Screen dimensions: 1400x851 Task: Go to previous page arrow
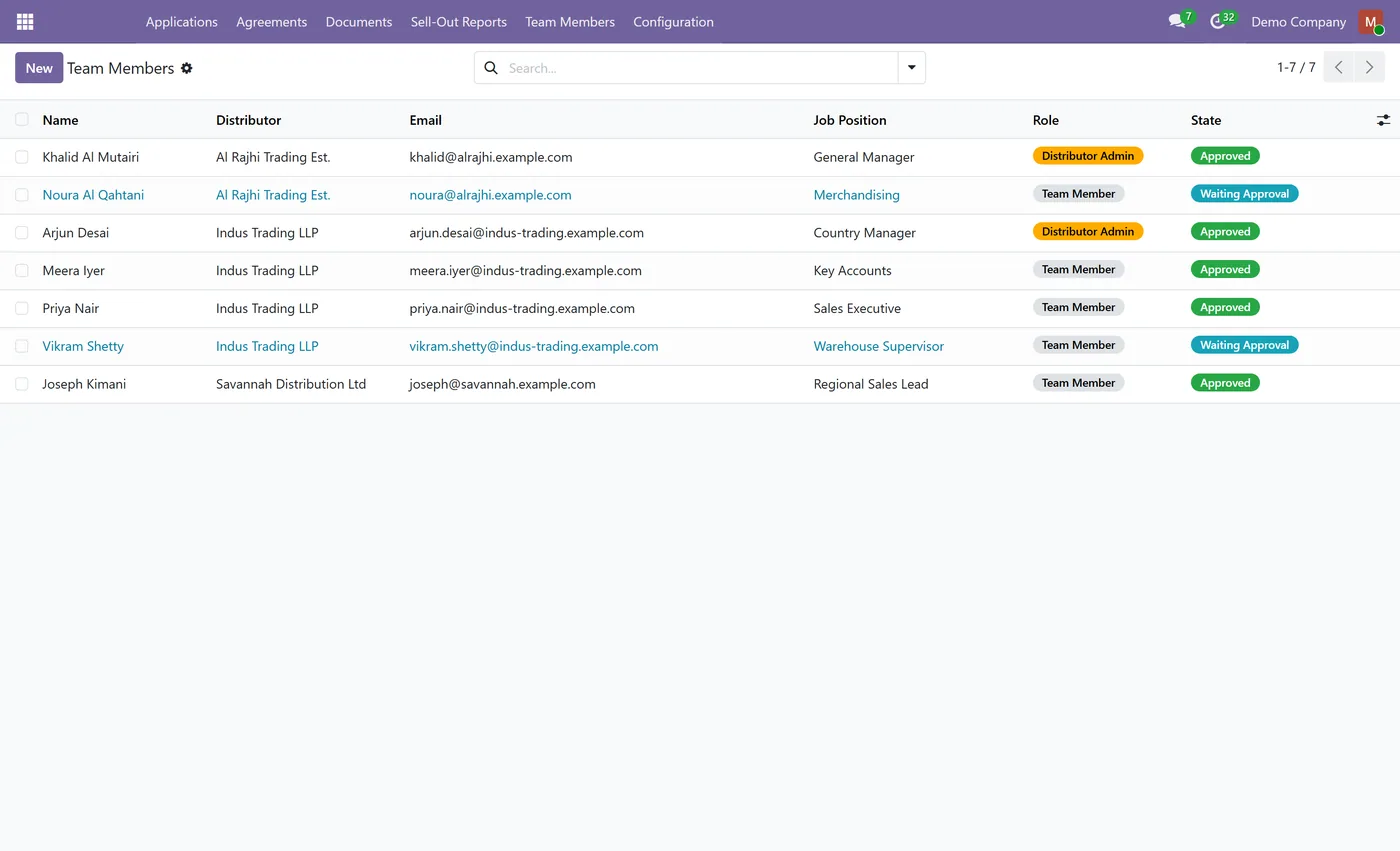pos(1339,68)
